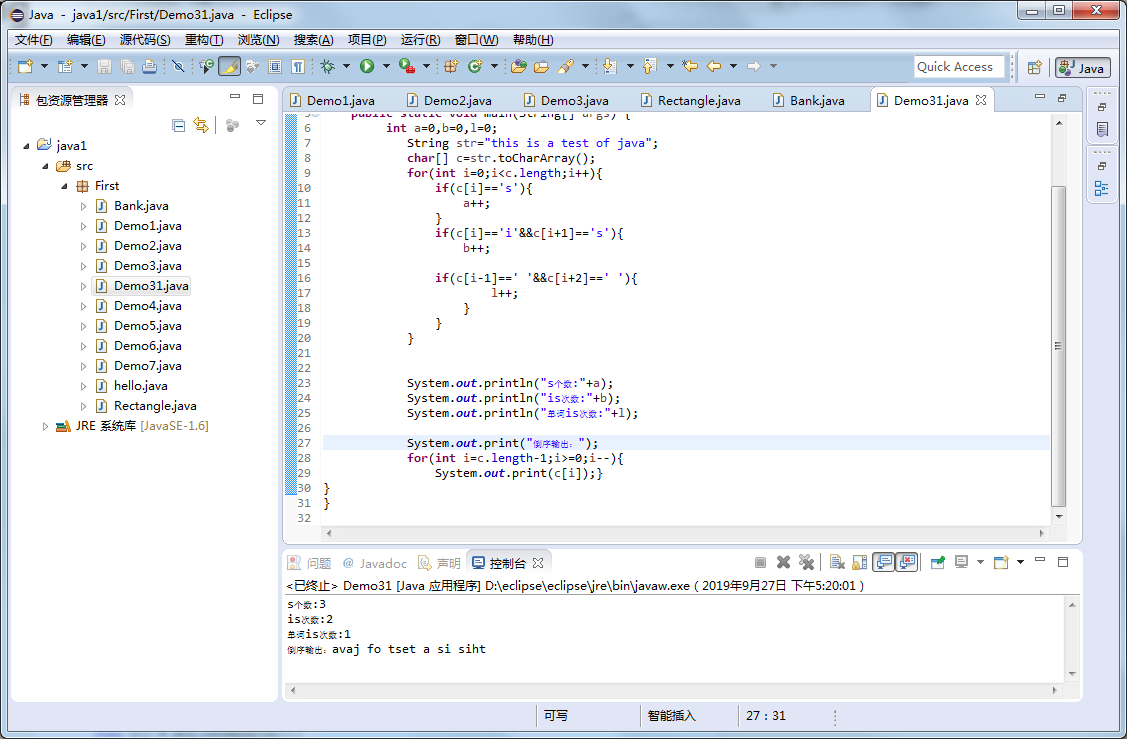Open the Run button dropdown arrow
The image size is (1127, 739).
point(386,67)
